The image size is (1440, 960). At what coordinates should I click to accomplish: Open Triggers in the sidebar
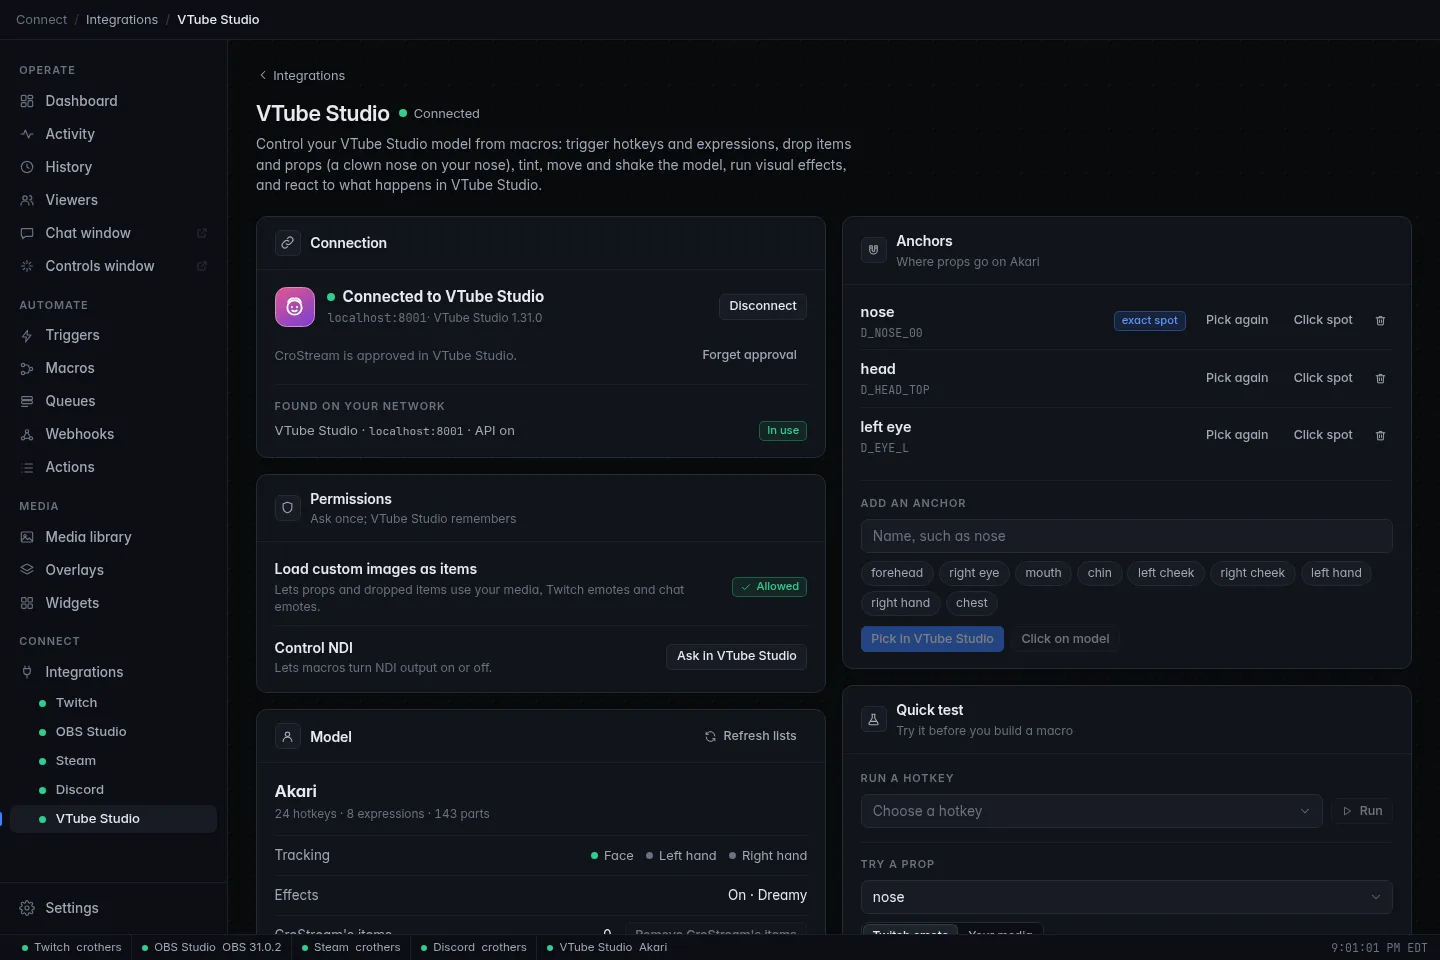[113, 335]
